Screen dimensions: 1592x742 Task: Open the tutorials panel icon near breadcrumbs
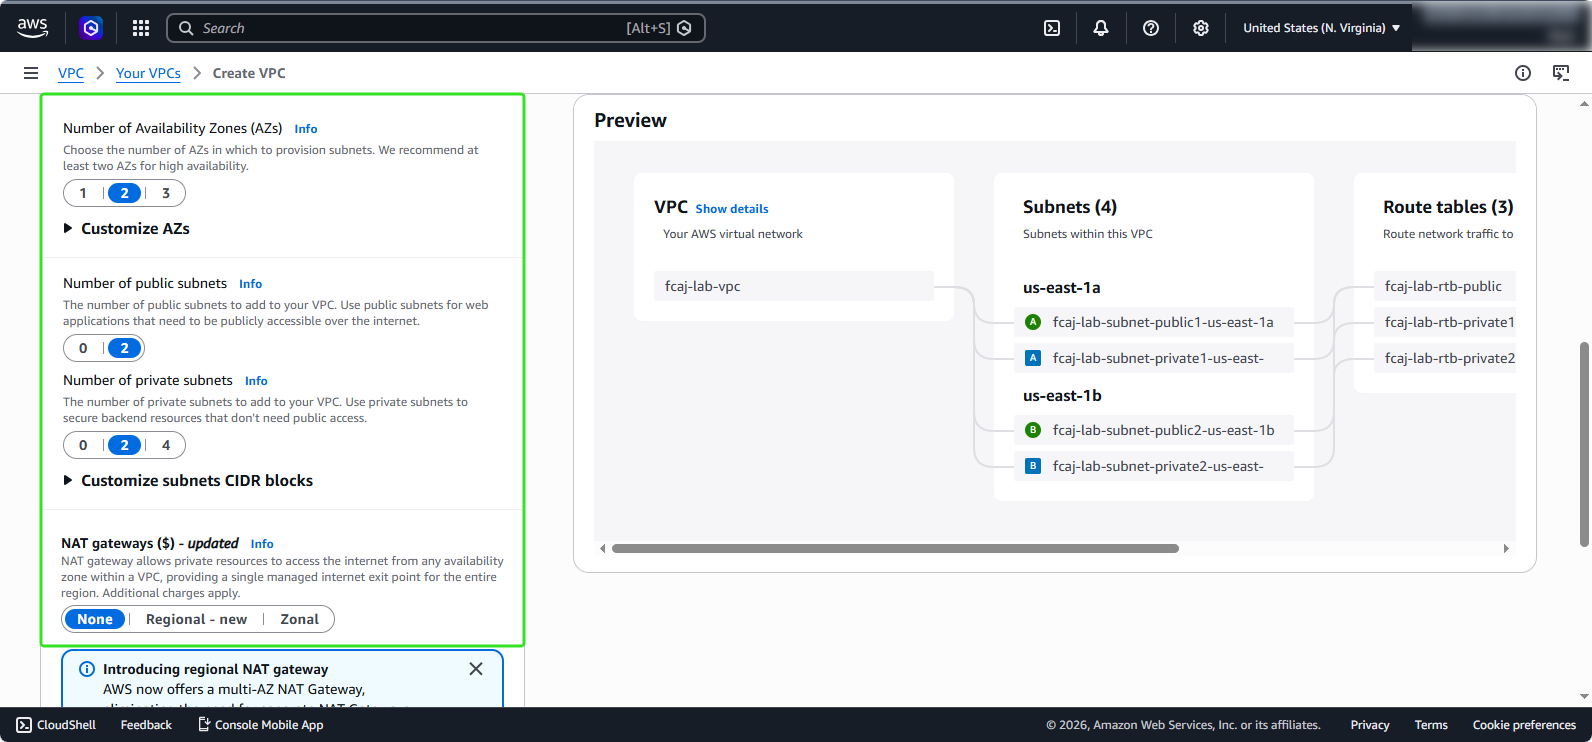[1561, 73]
